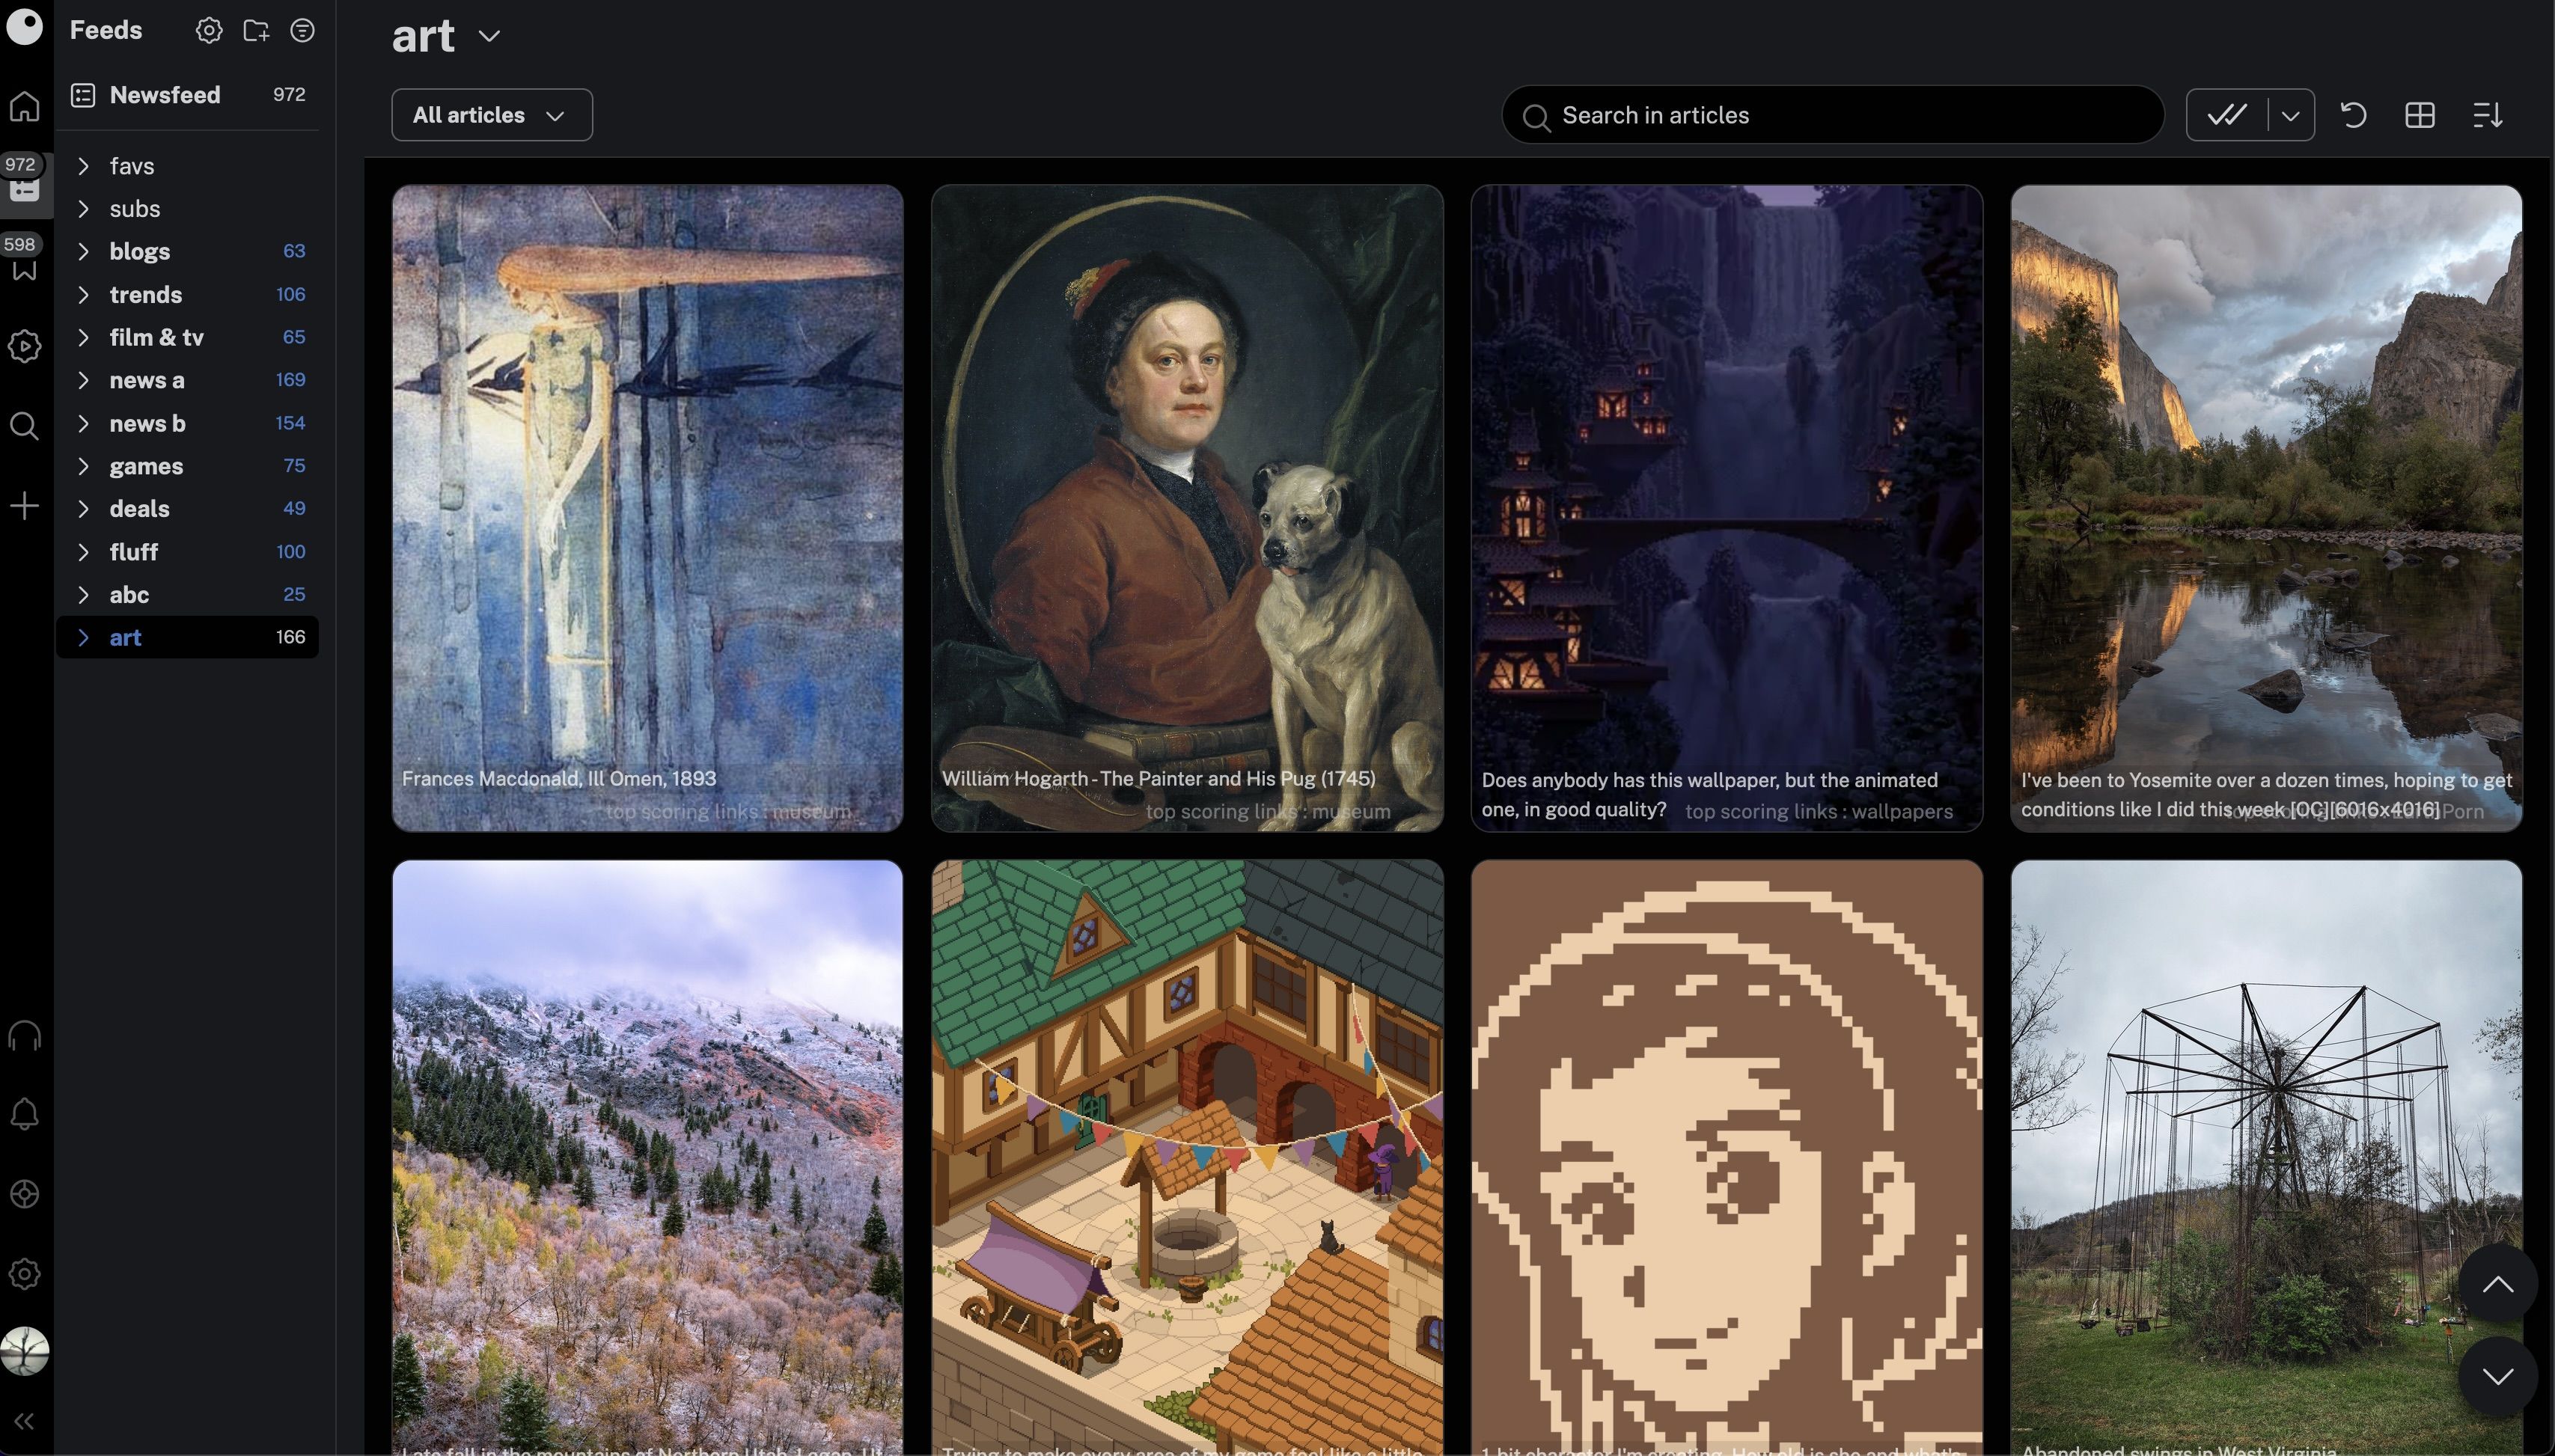Open the feed settings gear icon

pyautogui.click(x=207, y=31)
